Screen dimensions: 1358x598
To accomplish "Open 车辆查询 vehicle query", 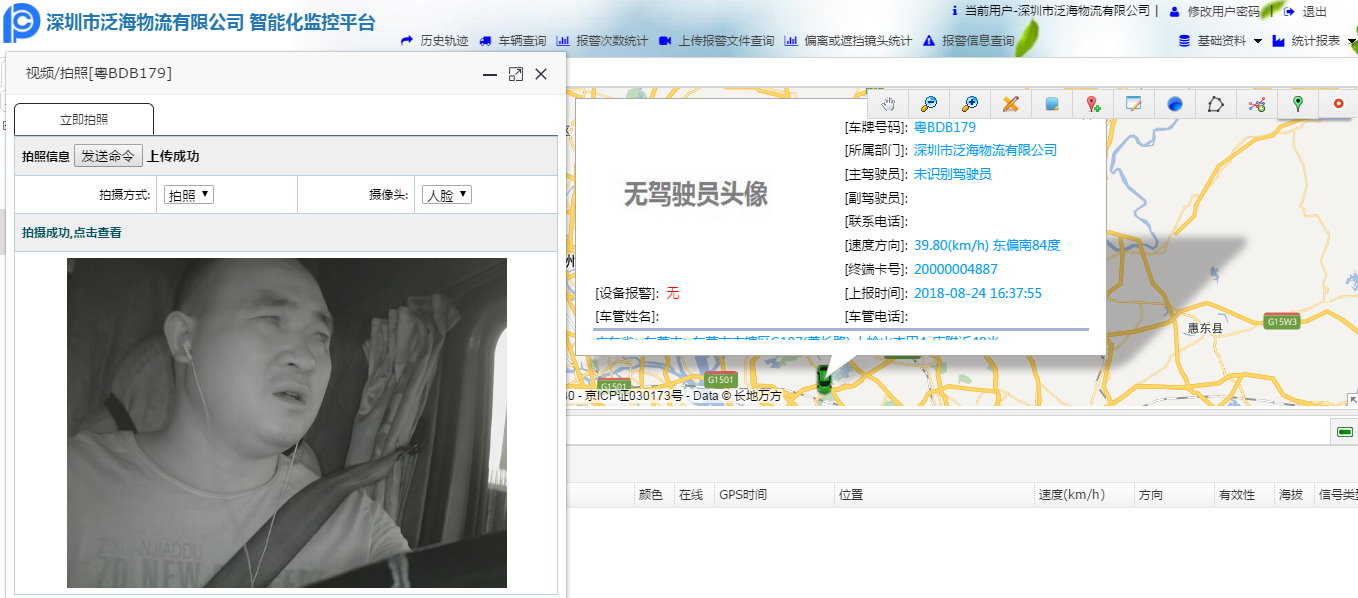I will tap(513, 41).
